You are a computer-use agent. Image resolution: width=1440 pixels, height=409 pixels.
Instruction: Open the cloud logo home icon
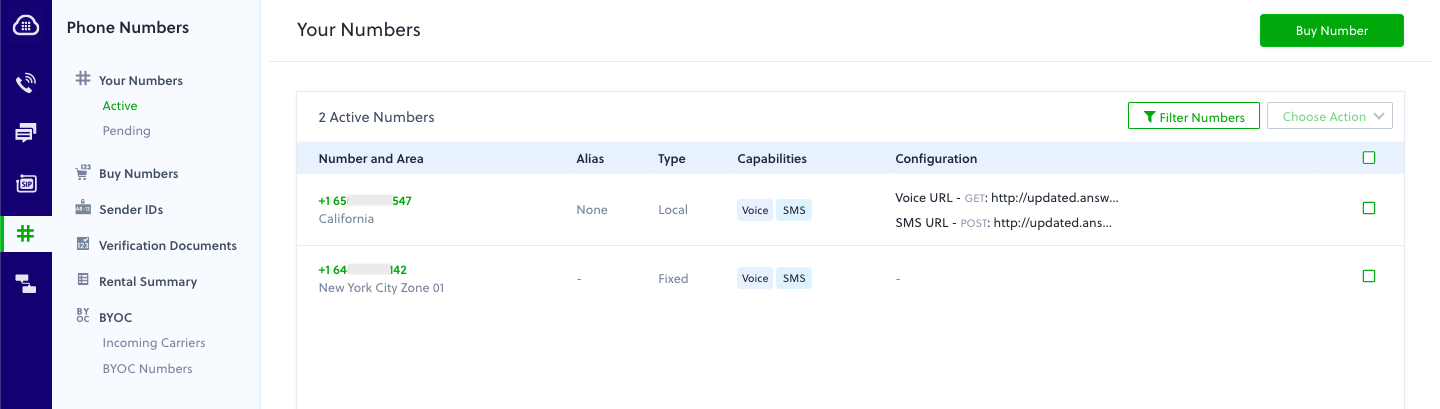pyautogui.click(x=26, y=27)
